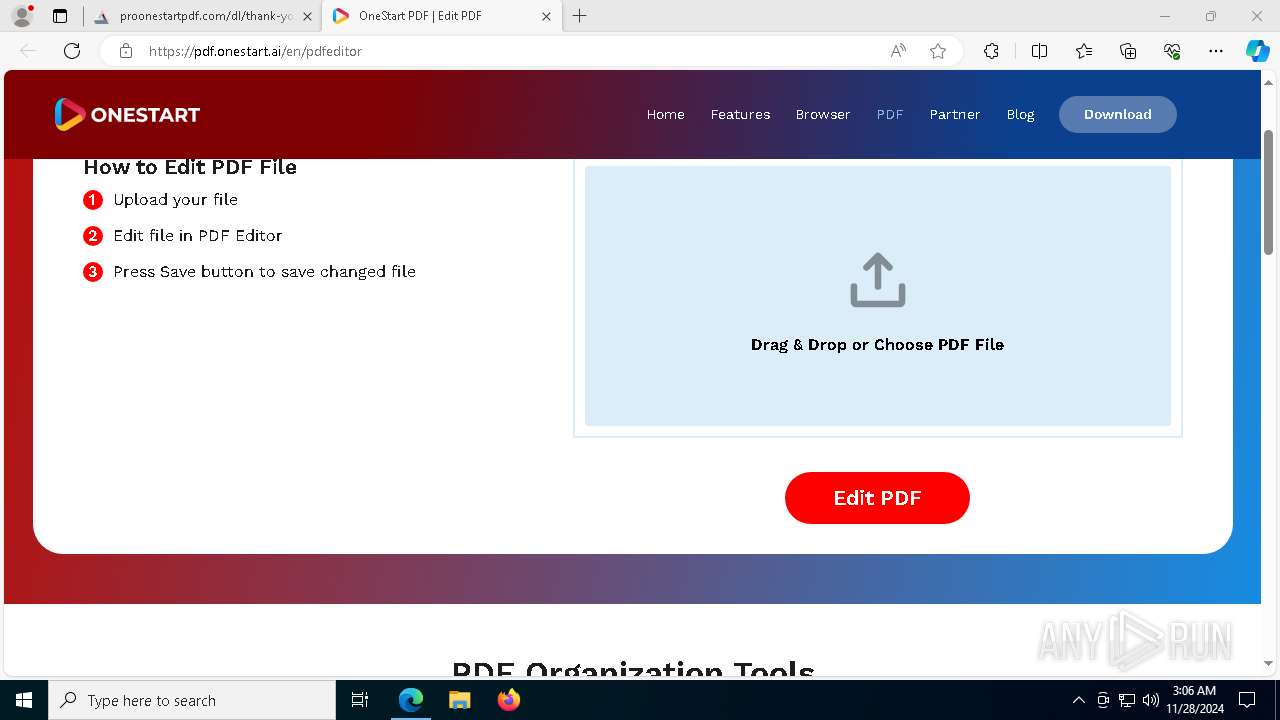This screenshot has height=720, width=1280.
Task: Open browser profile avatar icon
Action: (x=22, y=16)
